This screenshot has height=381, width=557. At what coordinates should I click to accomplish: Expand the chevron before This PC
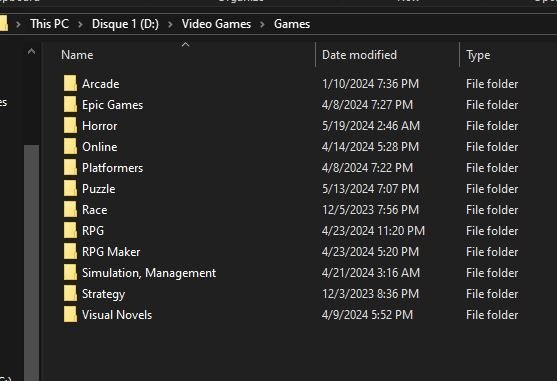[x=18, y=24]
